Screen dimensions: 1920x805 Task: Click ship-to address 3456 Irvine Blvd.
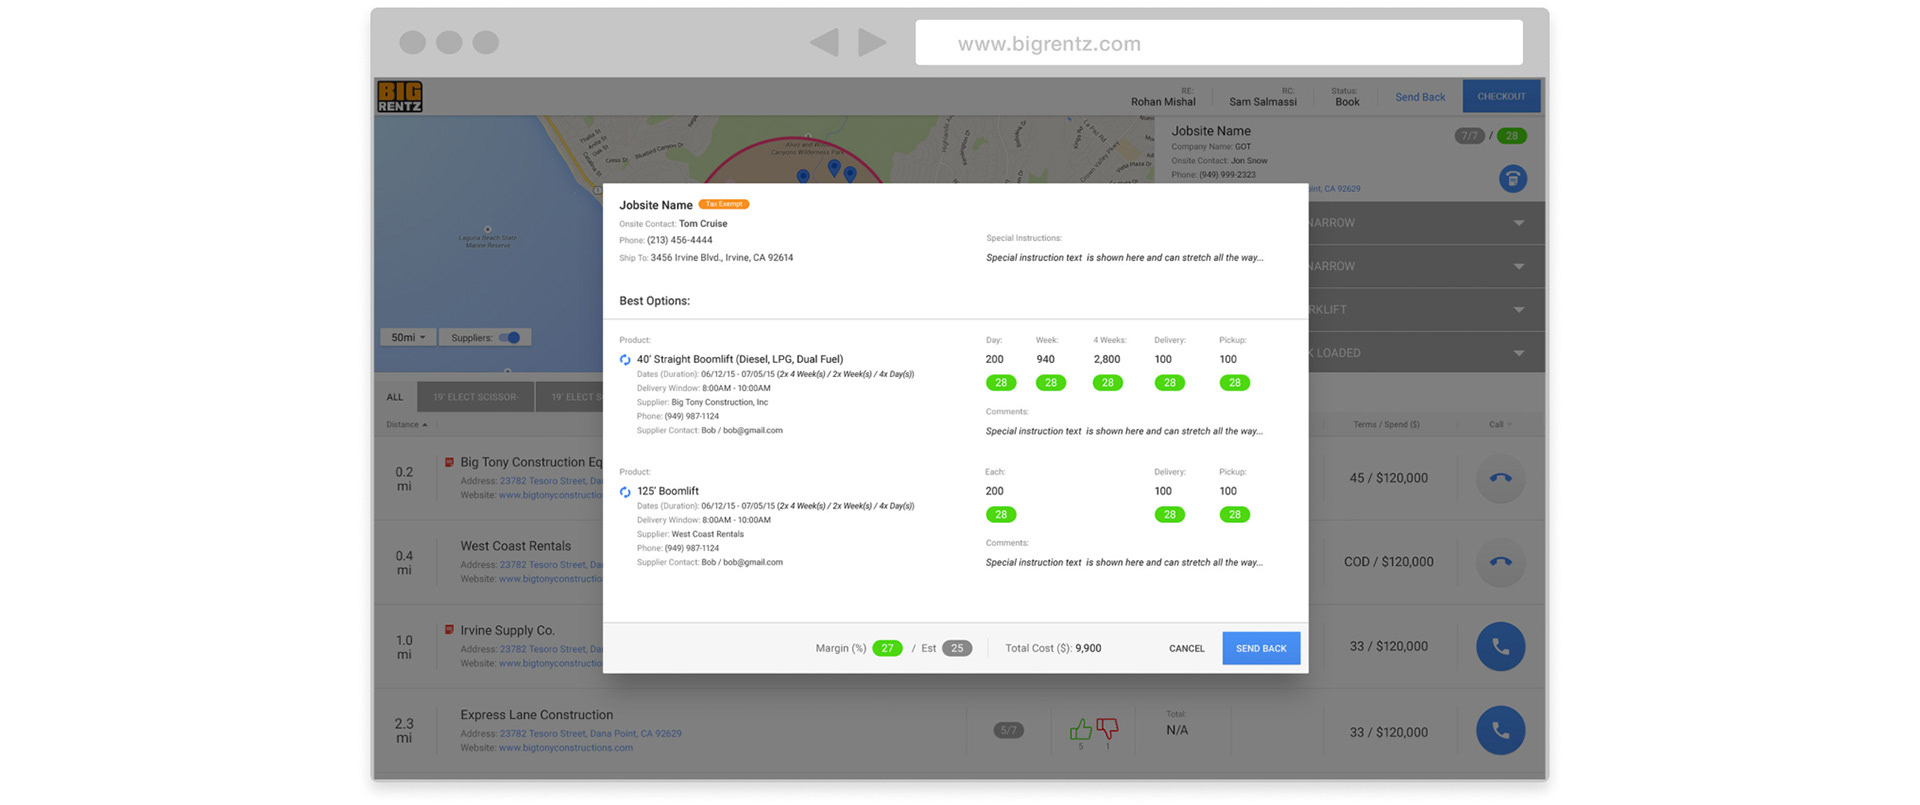click(722, 258)
